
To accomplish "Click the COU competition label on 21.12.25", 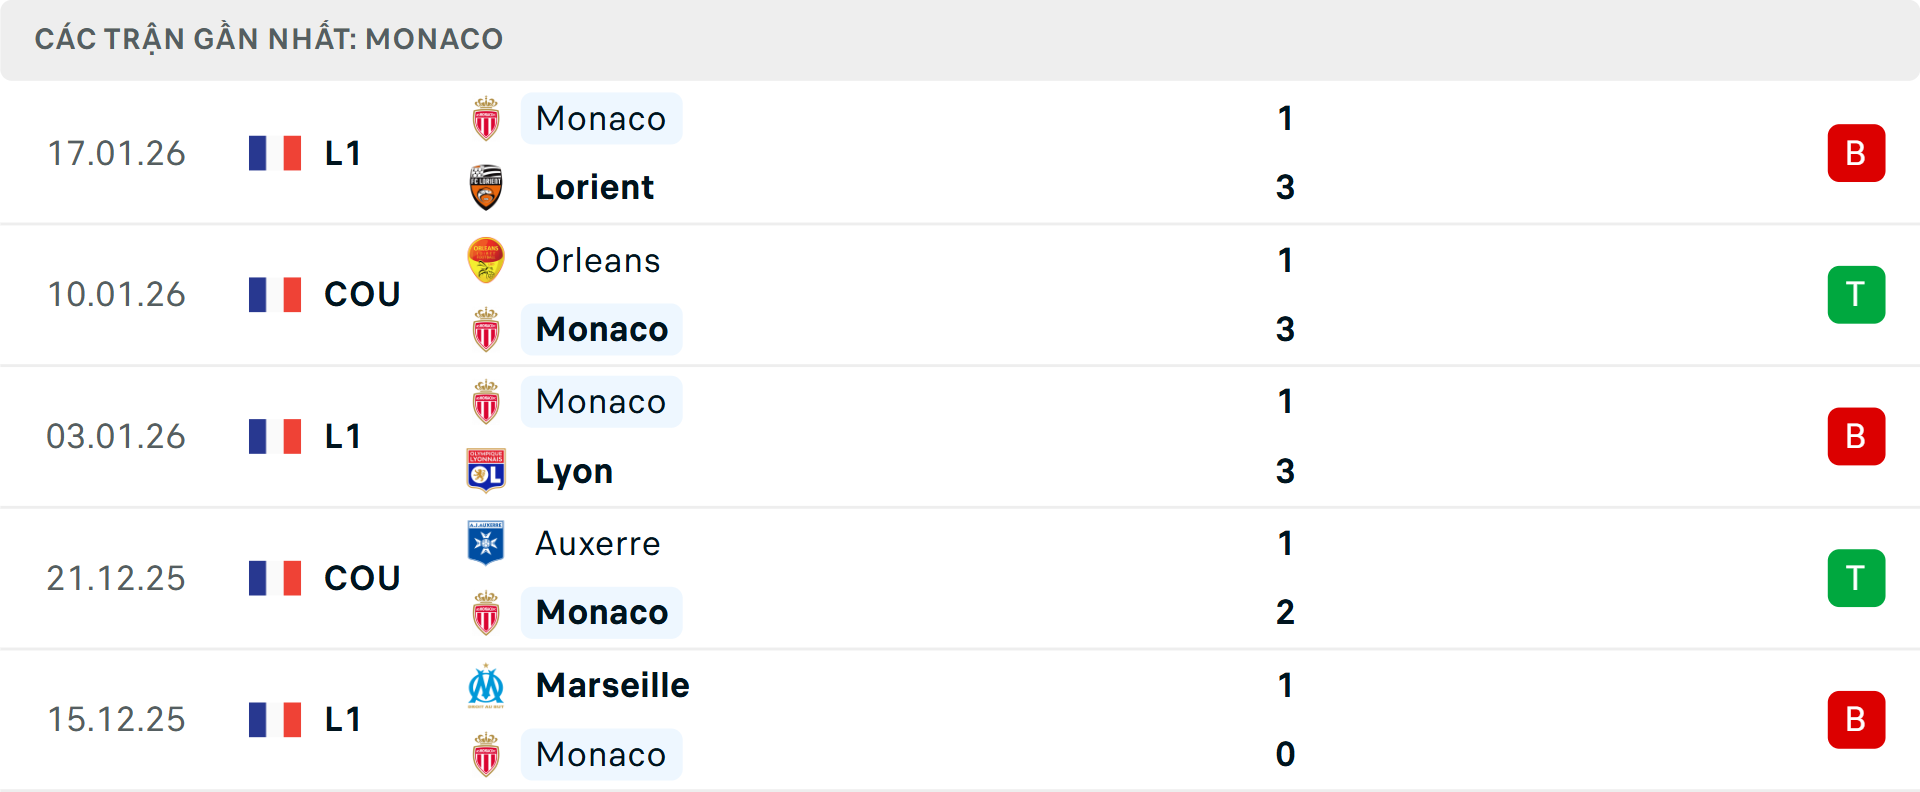I will (x=362, y=578).
